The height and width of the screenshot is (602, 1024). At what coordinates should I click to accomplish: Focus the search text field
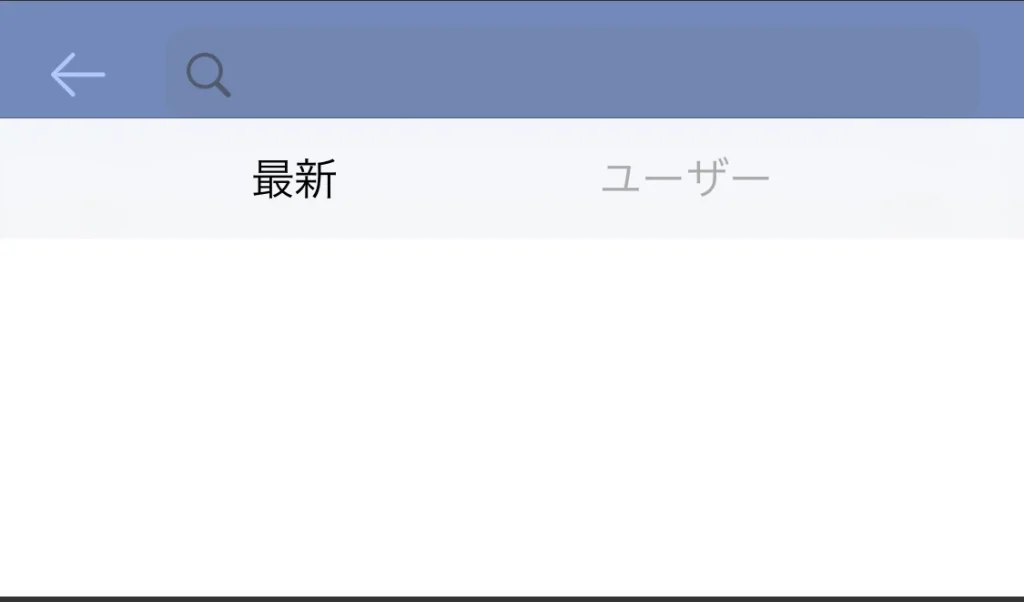pos(572,73)
